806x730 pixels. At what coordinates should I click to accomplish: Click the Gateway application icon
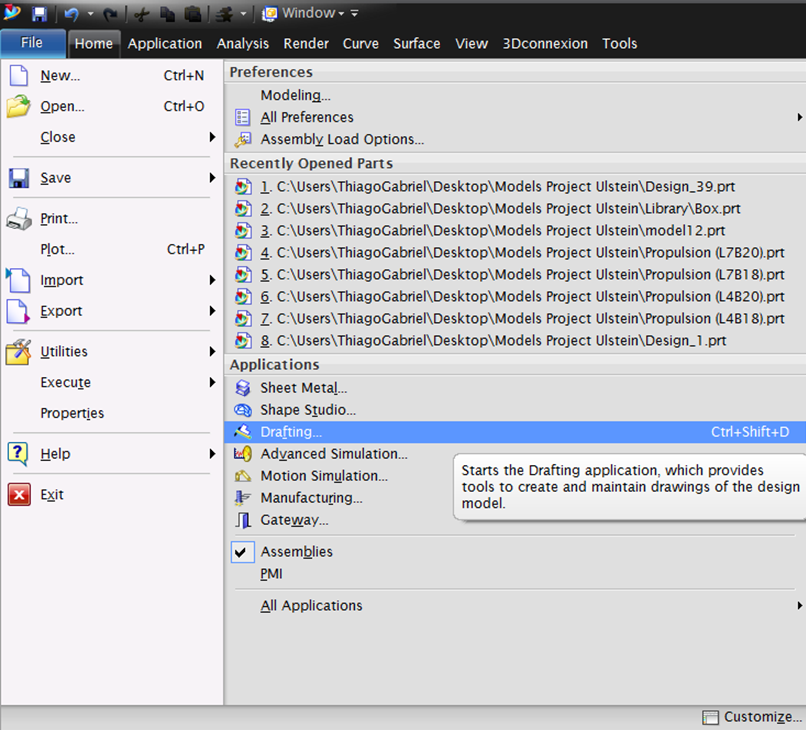(x=243, y=520)
